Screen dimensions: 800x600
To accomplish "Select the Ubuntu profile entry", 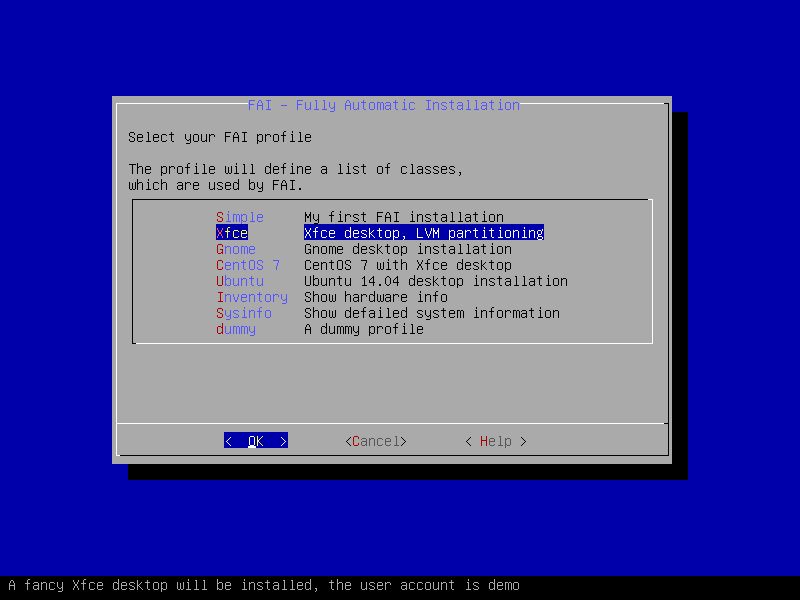I will tap(240, 281).
